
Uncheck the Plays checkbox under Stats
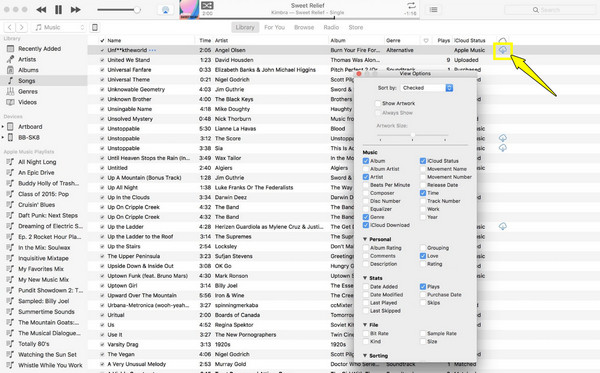(423, 286)
